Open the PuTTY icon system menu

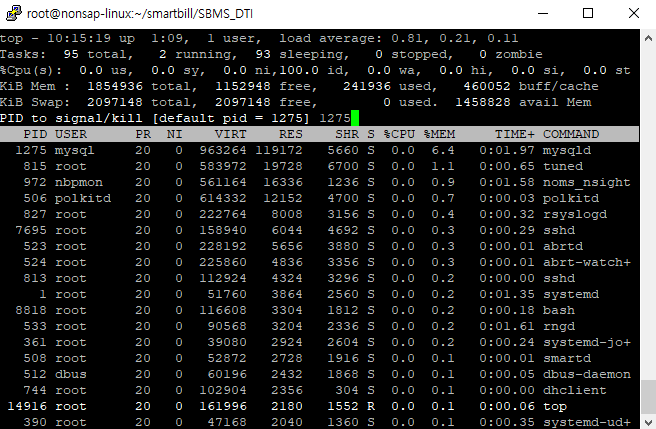pos(13,13)
